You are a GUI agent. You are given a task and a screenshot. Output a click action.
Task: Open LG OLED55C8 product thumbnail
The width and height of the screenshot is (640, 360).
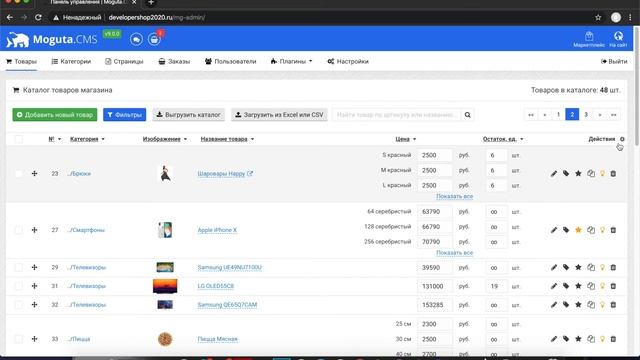tap(165, 286)
